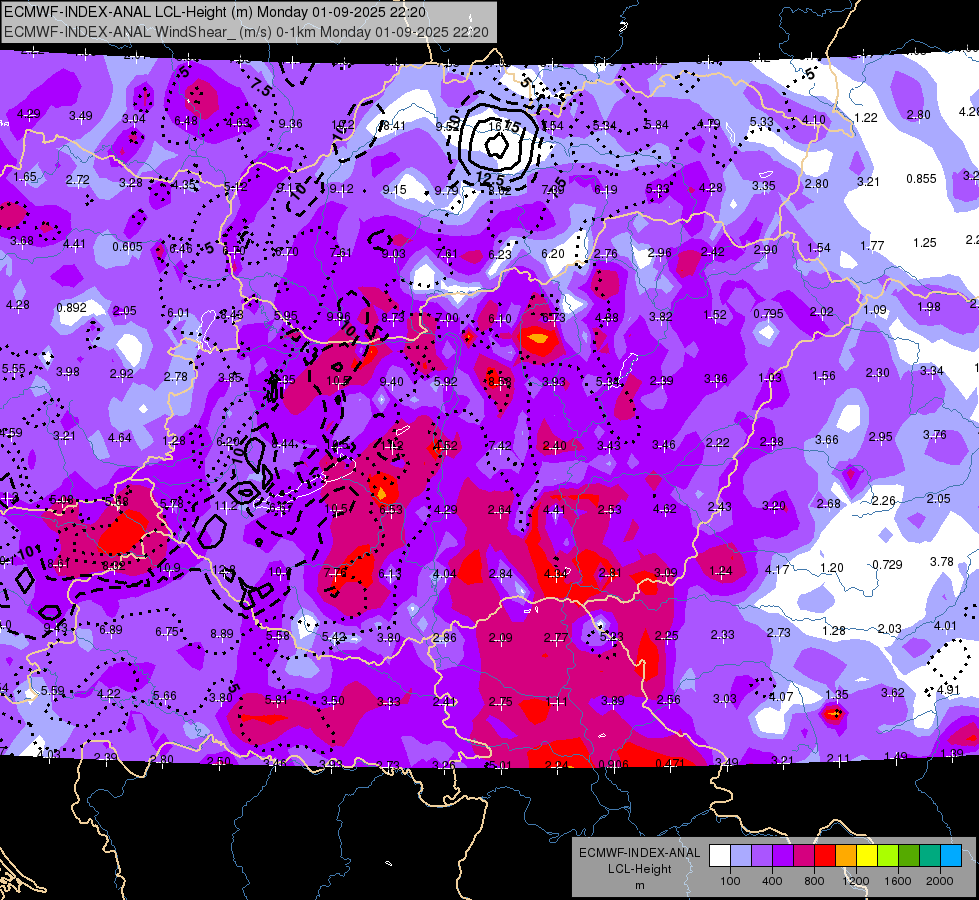Click the '10.9' grid value
979x900 pixels.
click(169, 568)
